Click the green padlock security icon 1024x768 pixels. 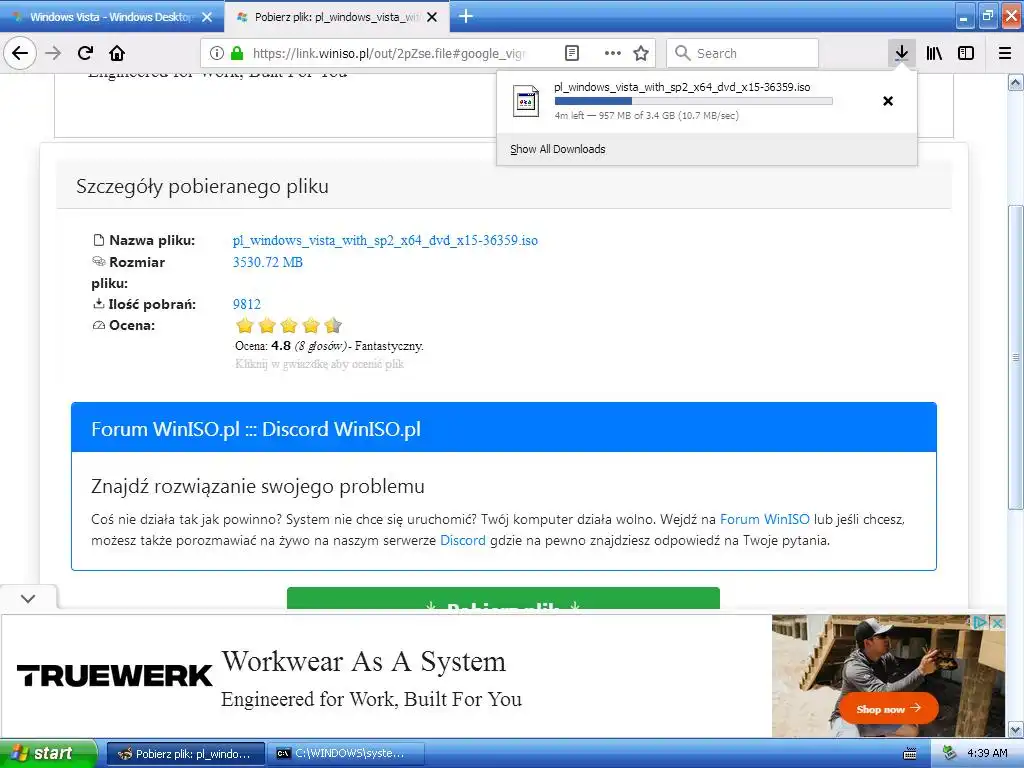click(x=237, y=53)
